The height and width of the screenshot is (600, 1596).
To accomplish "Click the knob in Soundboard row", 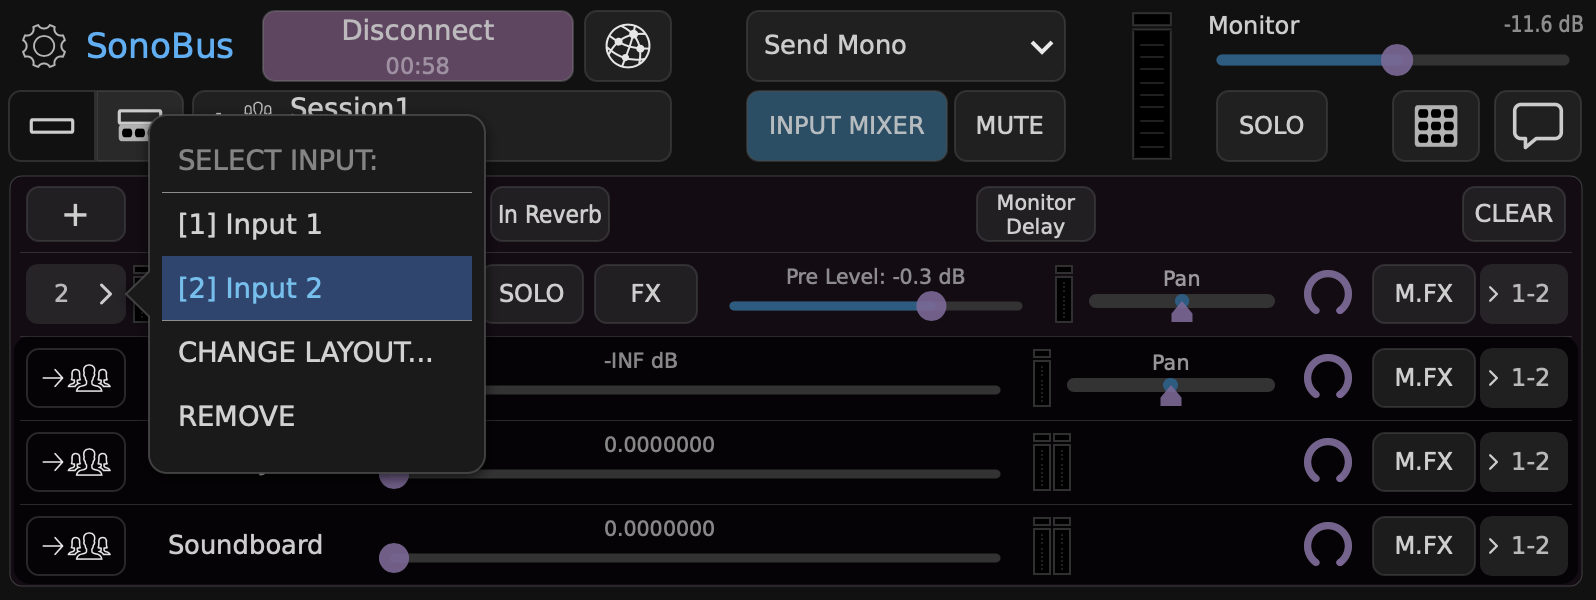I will coord(1328,546).
